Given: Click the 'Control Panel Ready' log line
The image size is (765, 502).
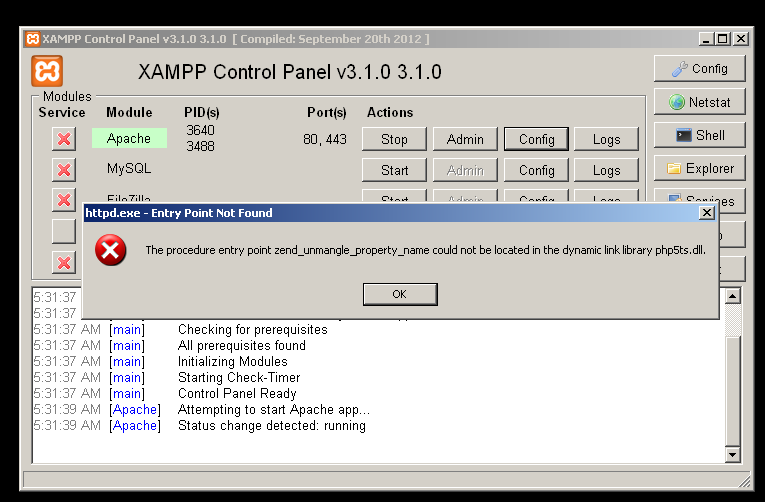Looking at the screenshot, I should click(x=237, y=393).
